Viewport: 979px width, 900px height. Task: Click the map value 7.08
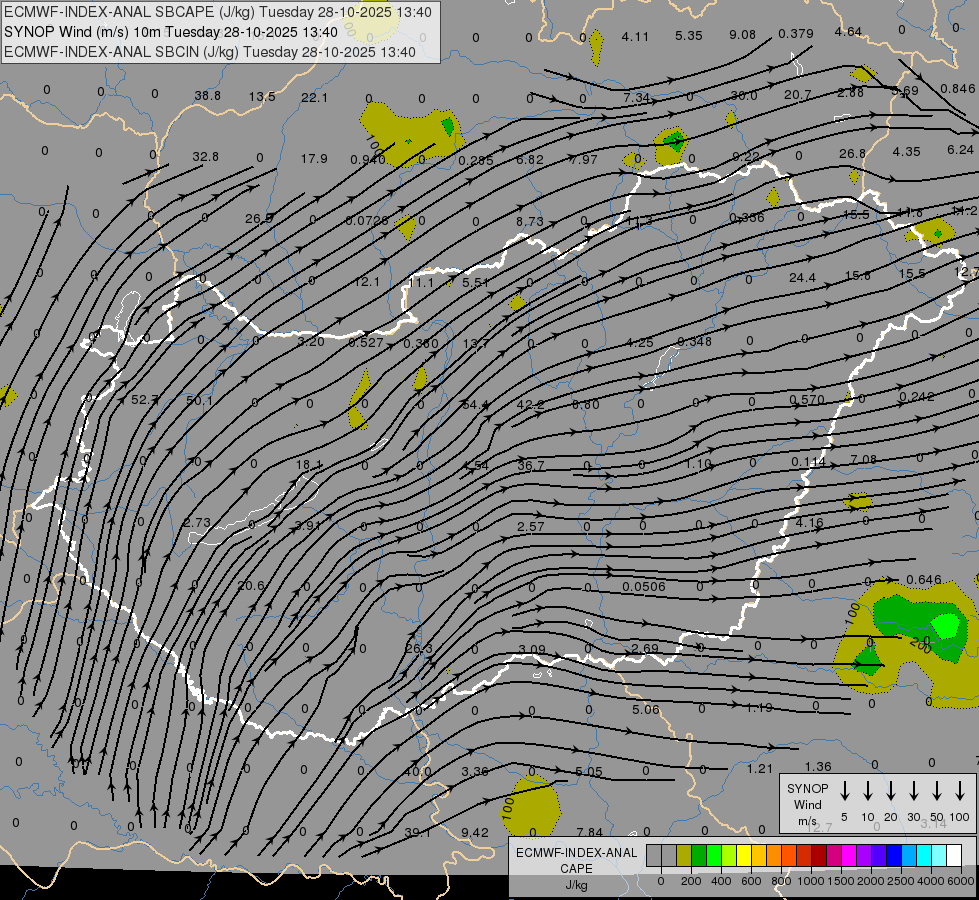[863, 459]
